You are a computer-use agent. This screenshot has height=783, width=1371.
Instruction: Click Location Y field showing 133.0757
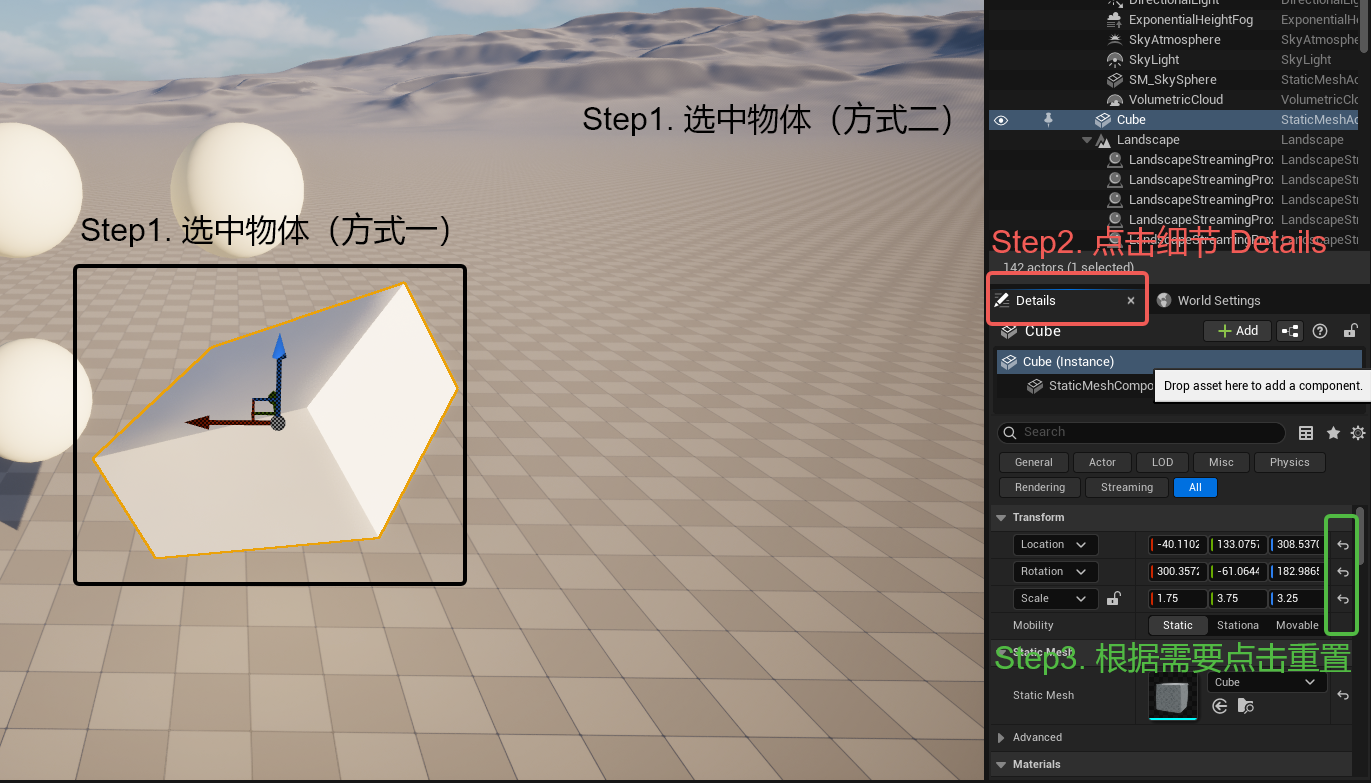pyautogui.click(x=1237, y=545)
